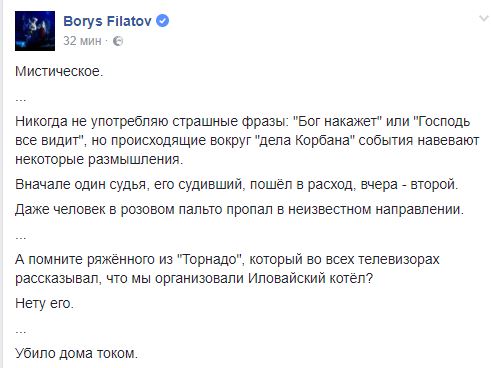Click the first ellipsis below 'Мистическое.'
Screen dimensions: 491x368
tap(21, 99)
